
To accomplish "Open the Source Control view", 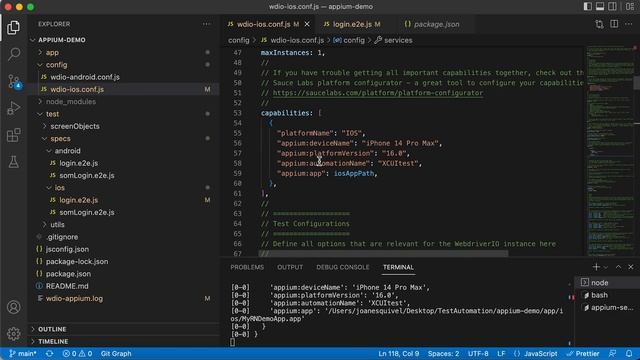I will [x=13, y=82].
